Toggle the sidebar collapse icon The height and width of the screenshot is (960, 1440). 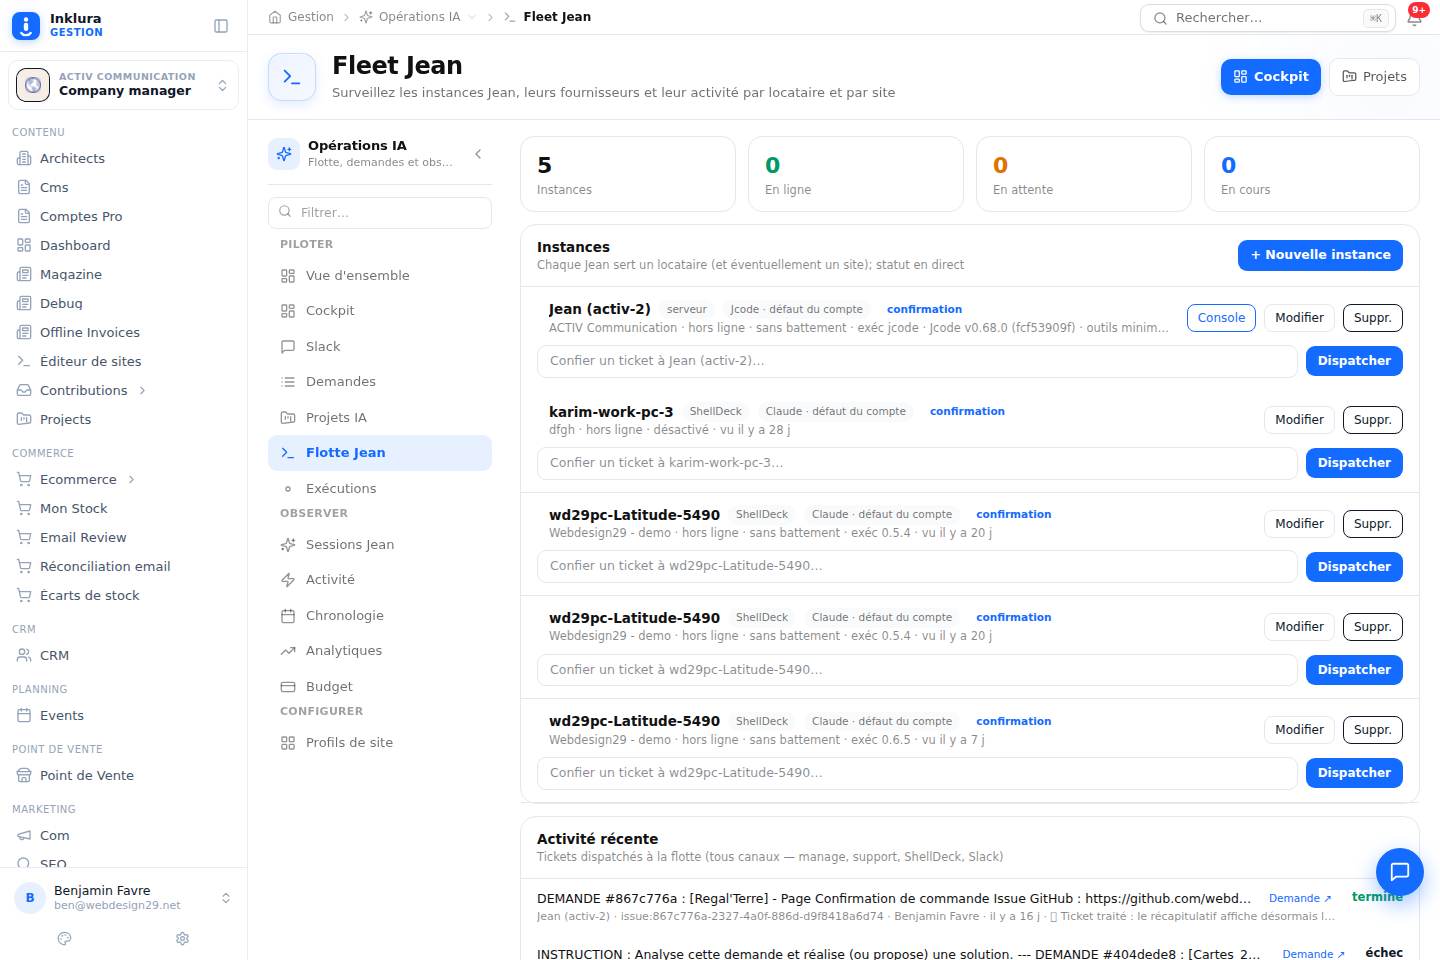point(221,26)
